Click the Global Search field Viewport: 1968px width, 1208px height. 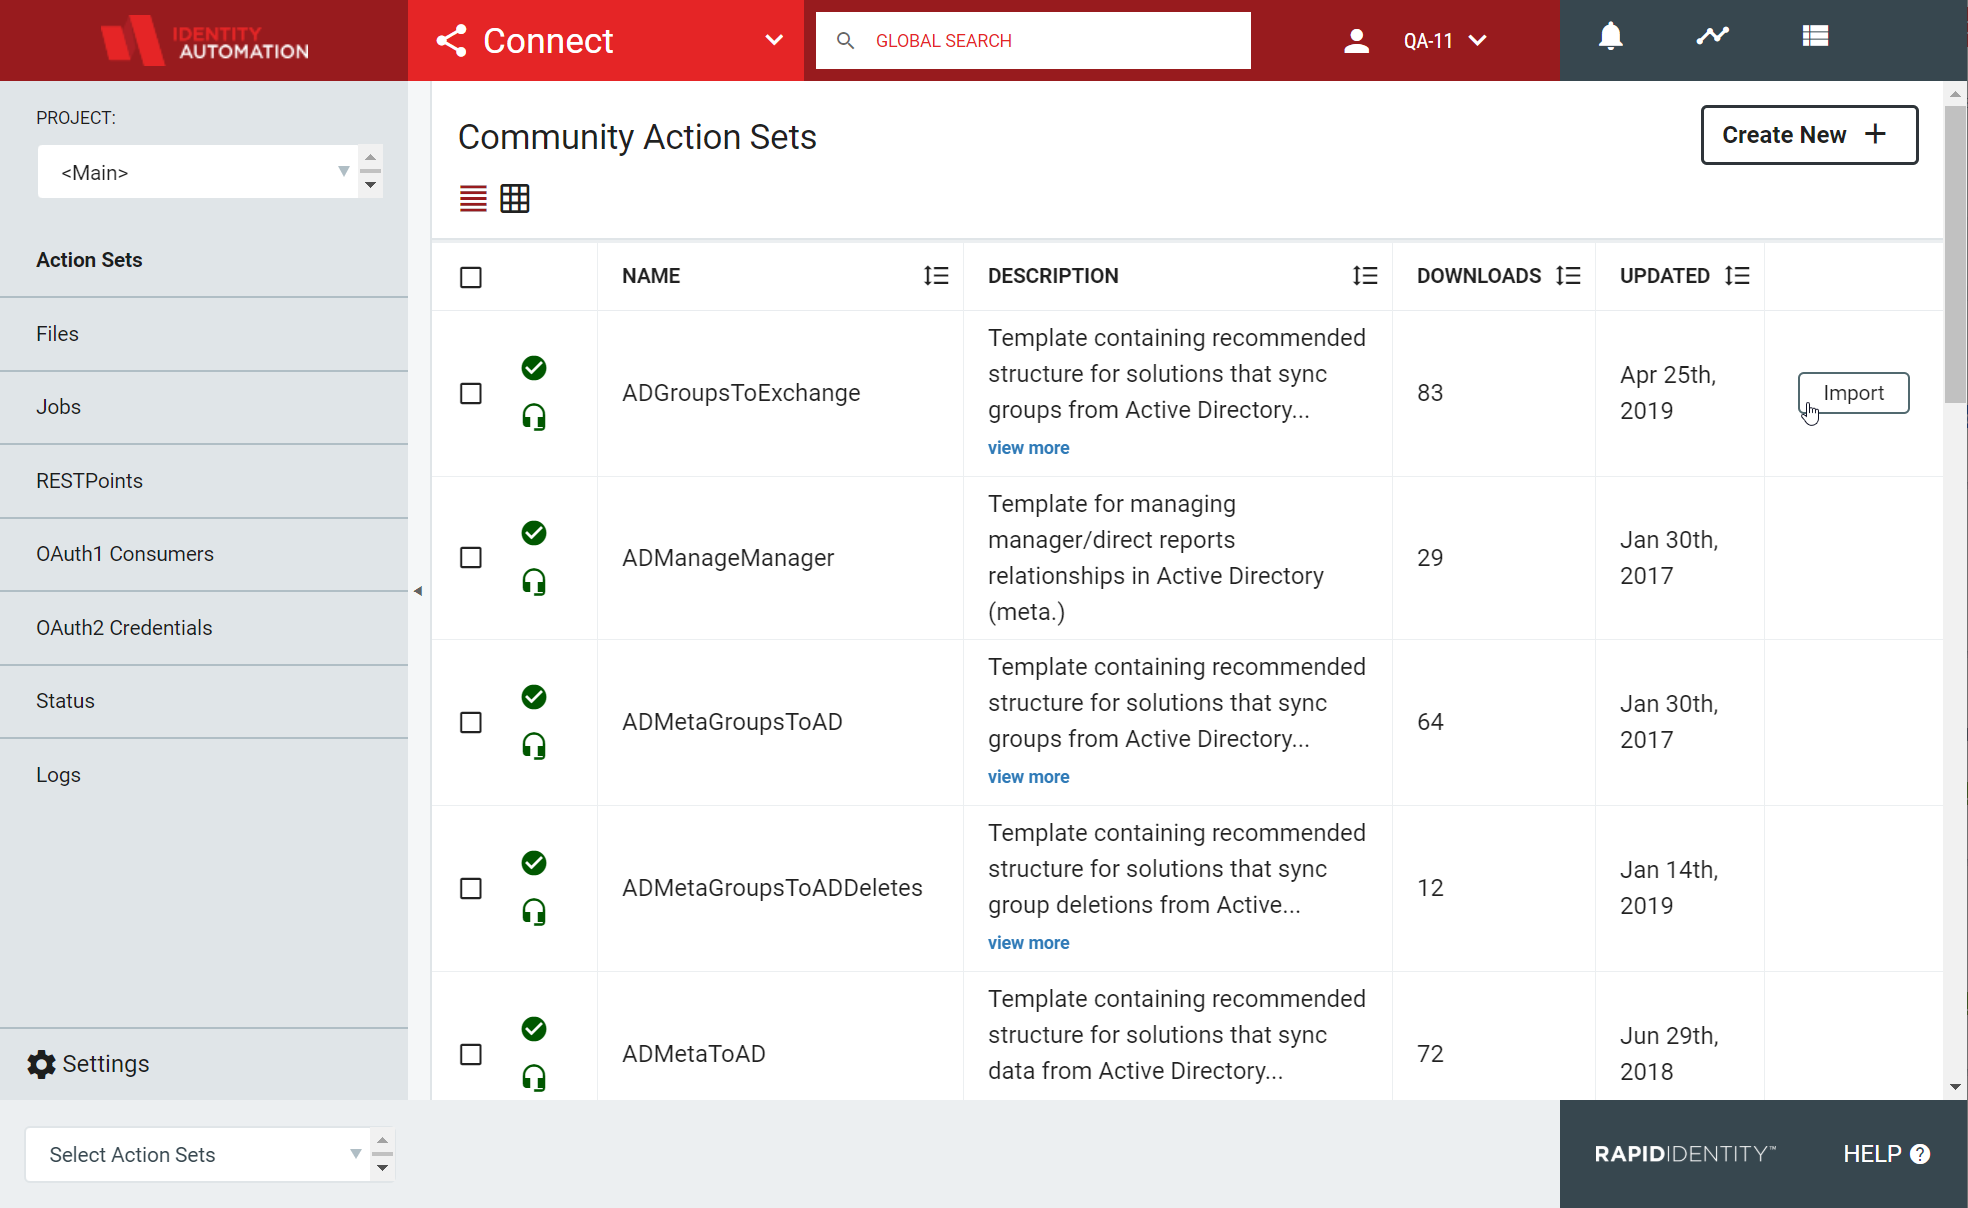click(x=1033, y=41)
